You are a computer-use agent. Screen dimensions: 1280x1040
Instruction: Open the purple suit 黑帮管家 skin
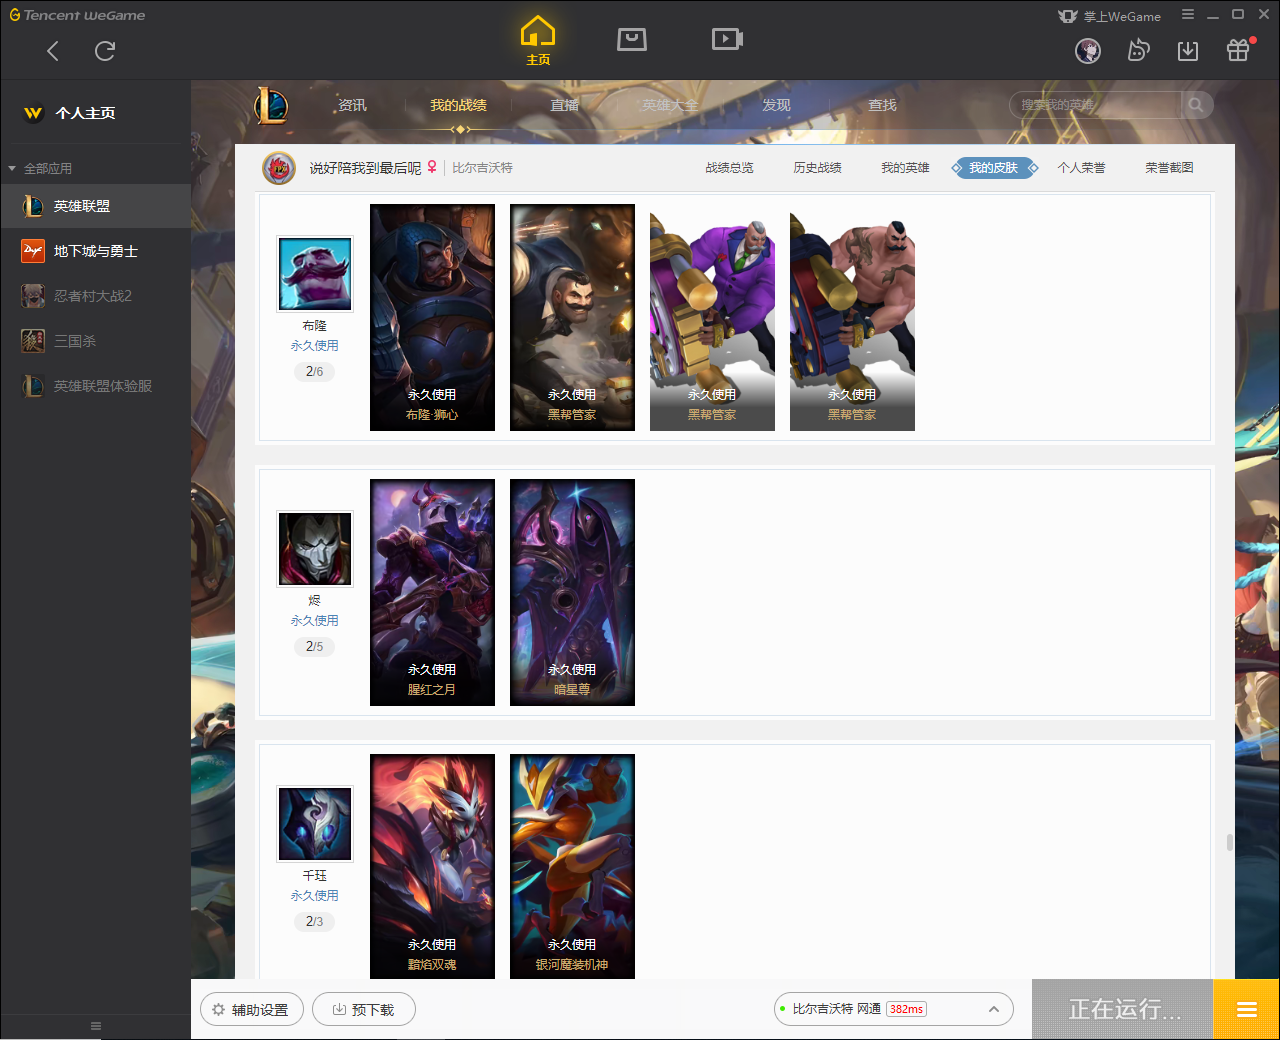tap(712, 318)
